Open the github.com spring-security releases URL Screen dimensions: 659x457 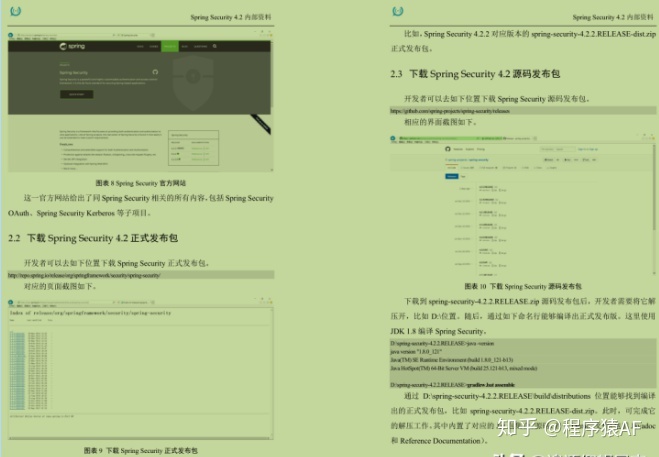click(450, 111)
